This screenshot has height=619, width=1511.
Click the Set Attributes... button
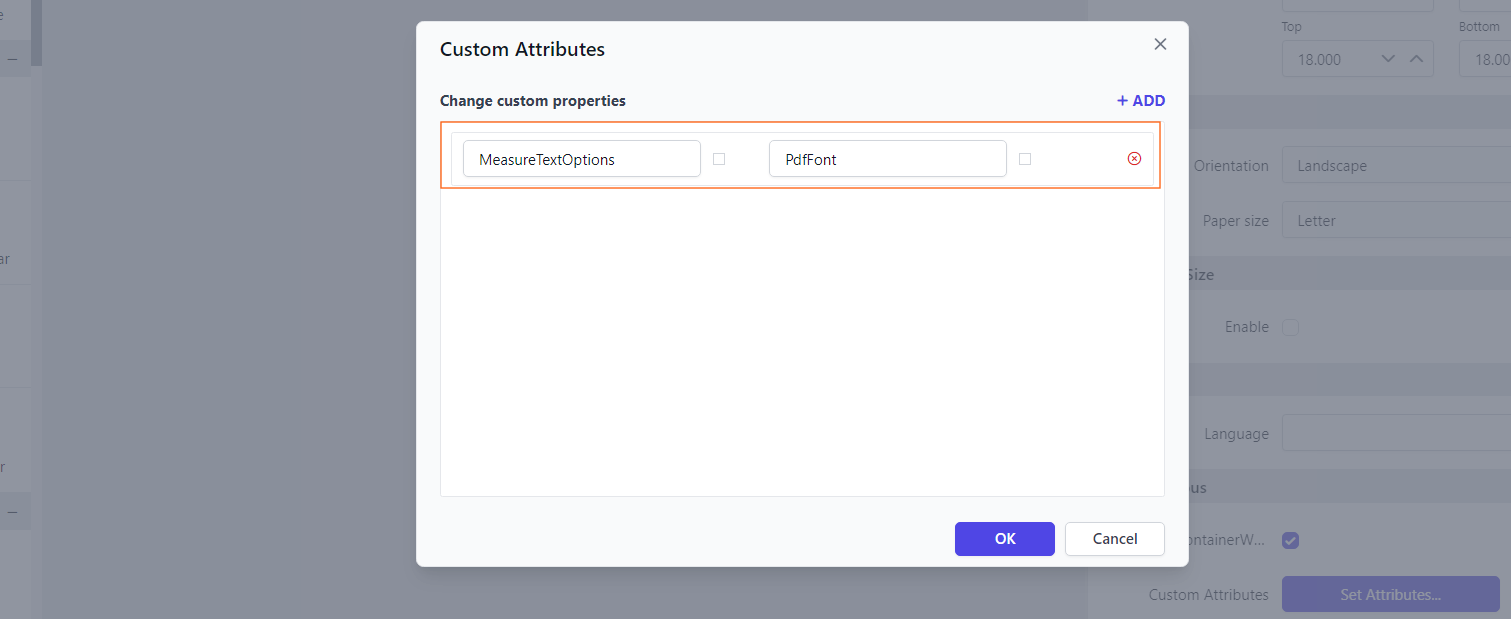pos(1390,595)
